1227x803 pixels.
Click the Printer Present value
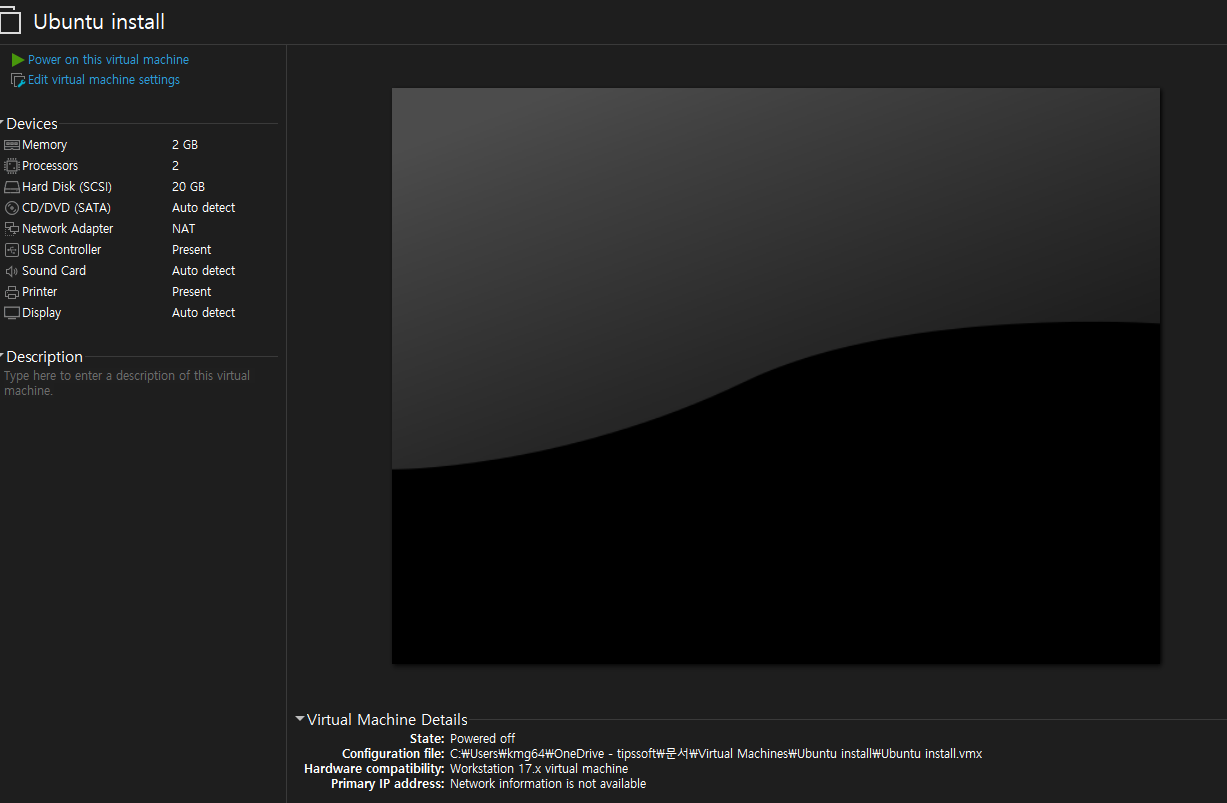(192, 292)
